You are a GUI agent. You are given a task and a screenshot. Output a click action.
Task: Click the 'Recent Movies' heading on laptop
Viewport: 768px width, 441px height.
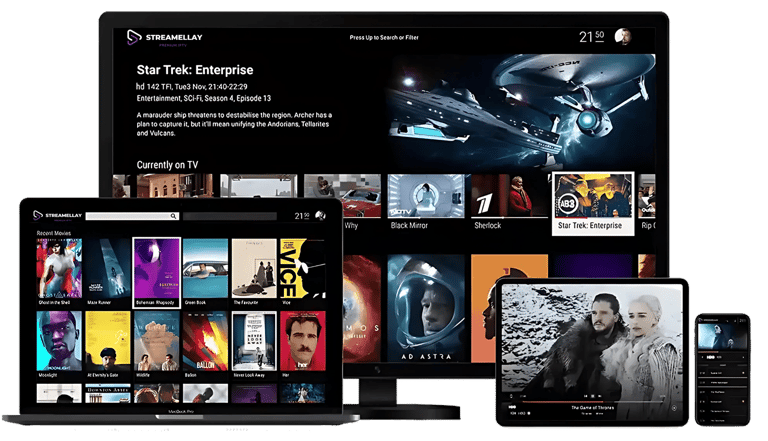pos(54,233)
